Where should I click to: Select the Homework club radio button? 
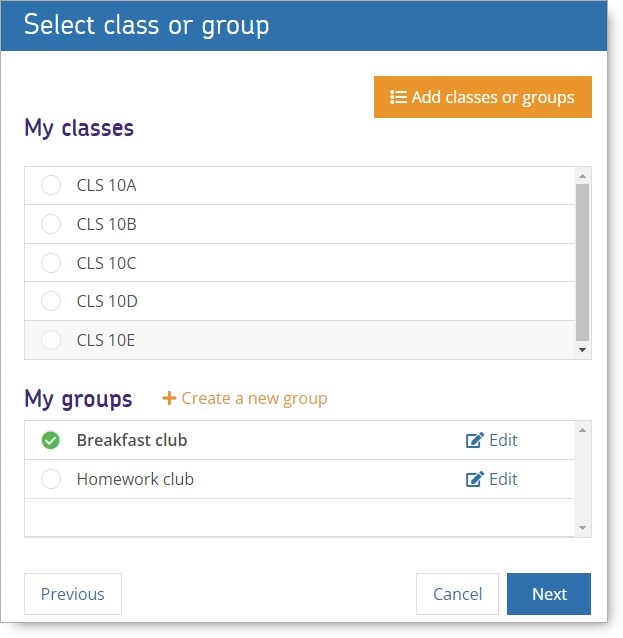click(x=51, y=479)
